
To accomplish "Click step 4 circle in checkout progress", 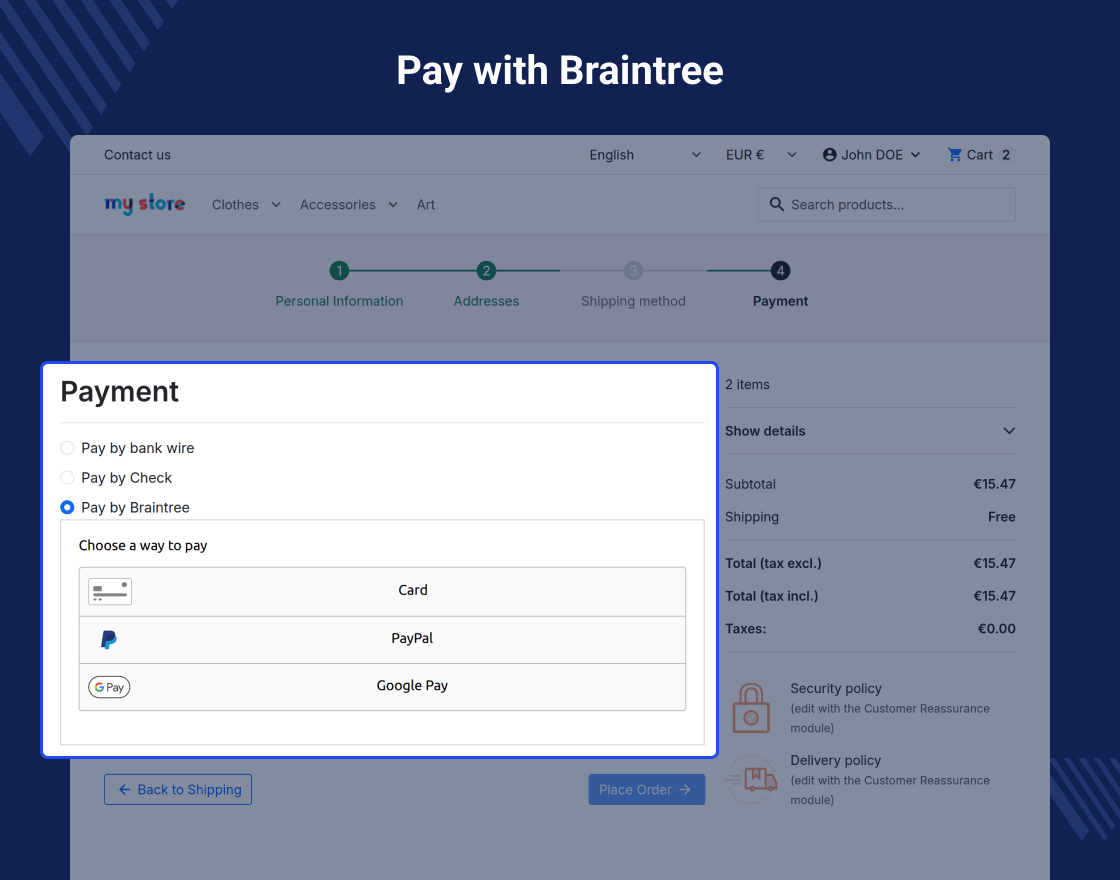I will click(780, 271).
